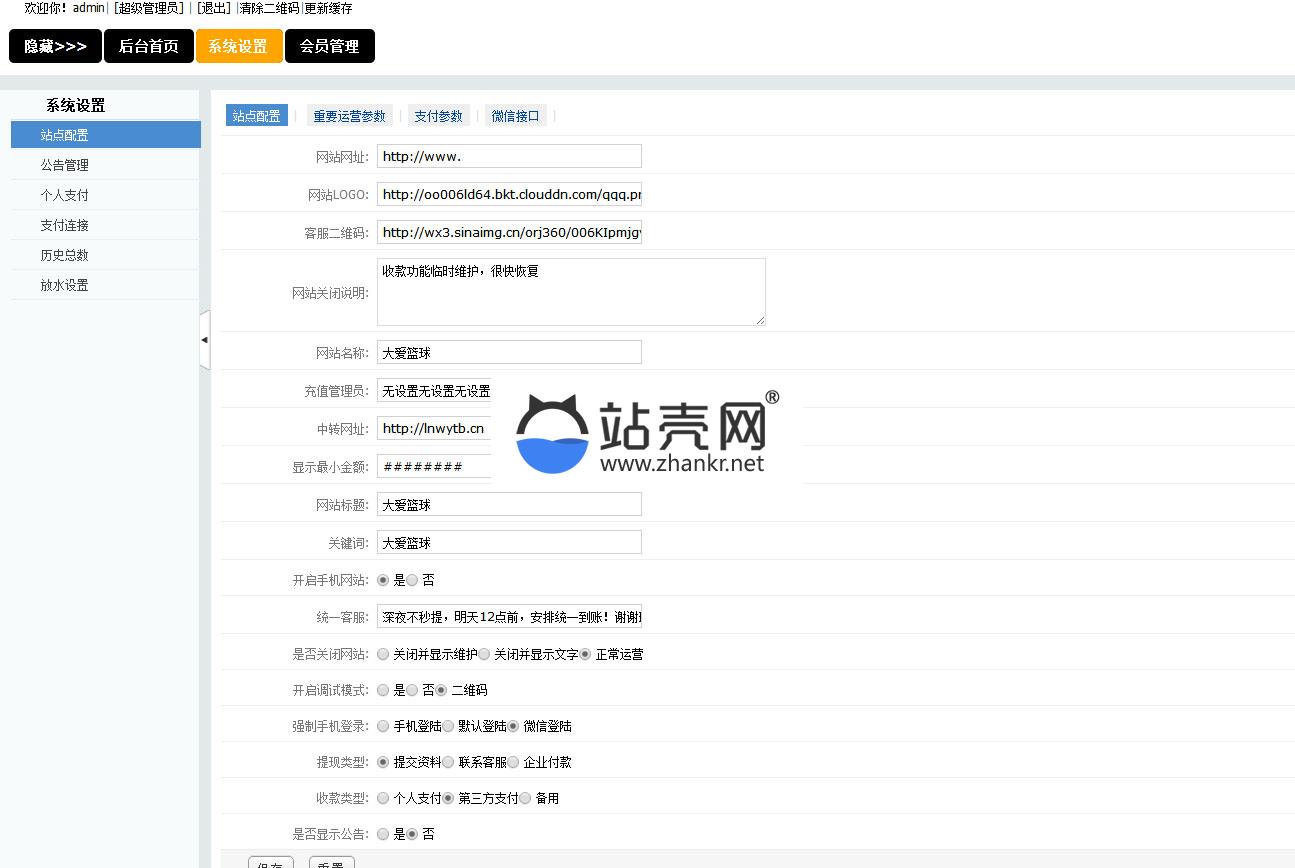Screen dimensions: 1295x868
Task: Click the 清除二维码 link
Action: pos(269,8)
